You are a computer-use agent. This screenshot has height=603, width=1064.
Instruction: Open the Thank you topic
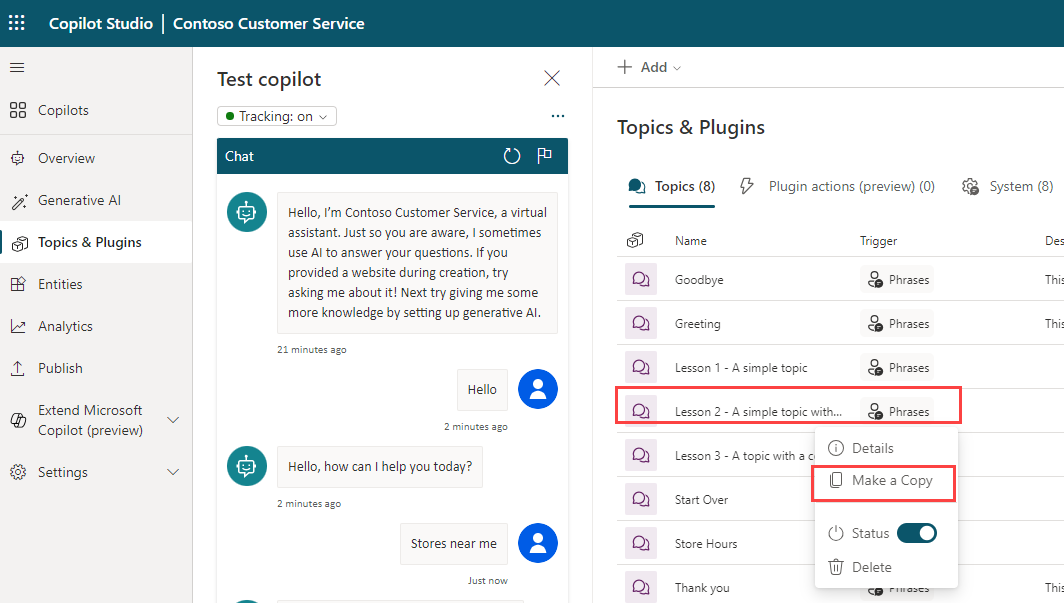[x=702, y=588]
